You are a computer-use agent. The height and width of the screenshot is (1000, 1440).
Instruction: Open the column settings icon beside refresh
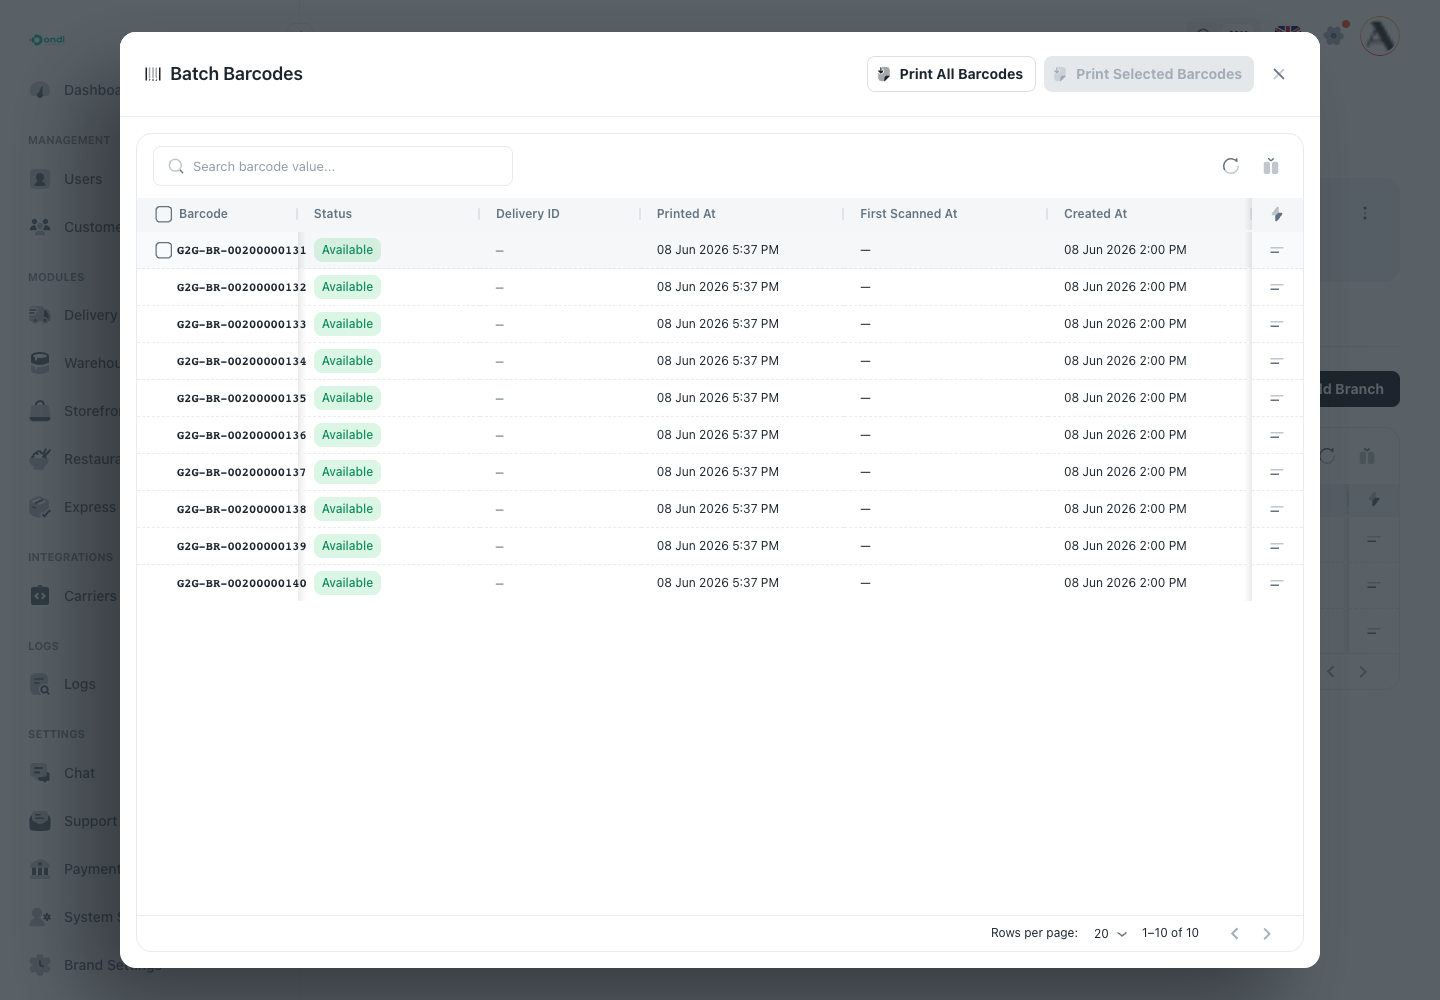(1271, 166)
